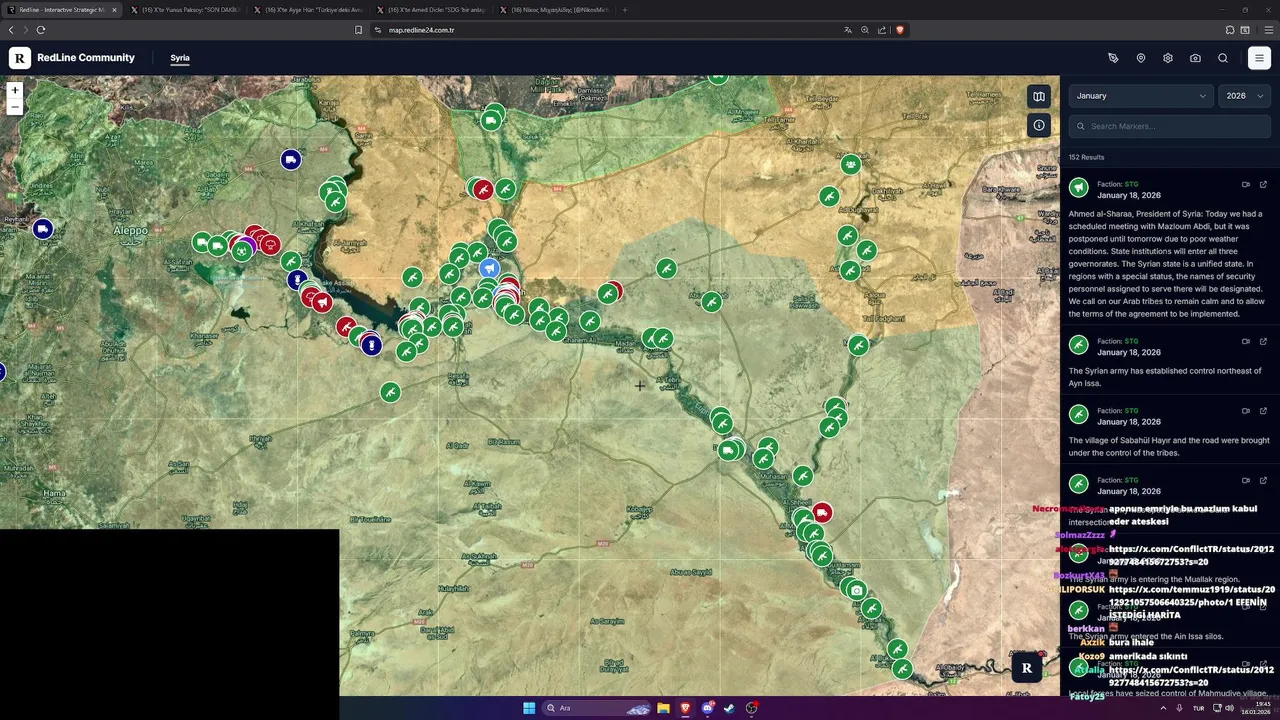Click the group marker in northeast Hasakah
Viewport: 1280px width, 720px height.
(850, 164)
